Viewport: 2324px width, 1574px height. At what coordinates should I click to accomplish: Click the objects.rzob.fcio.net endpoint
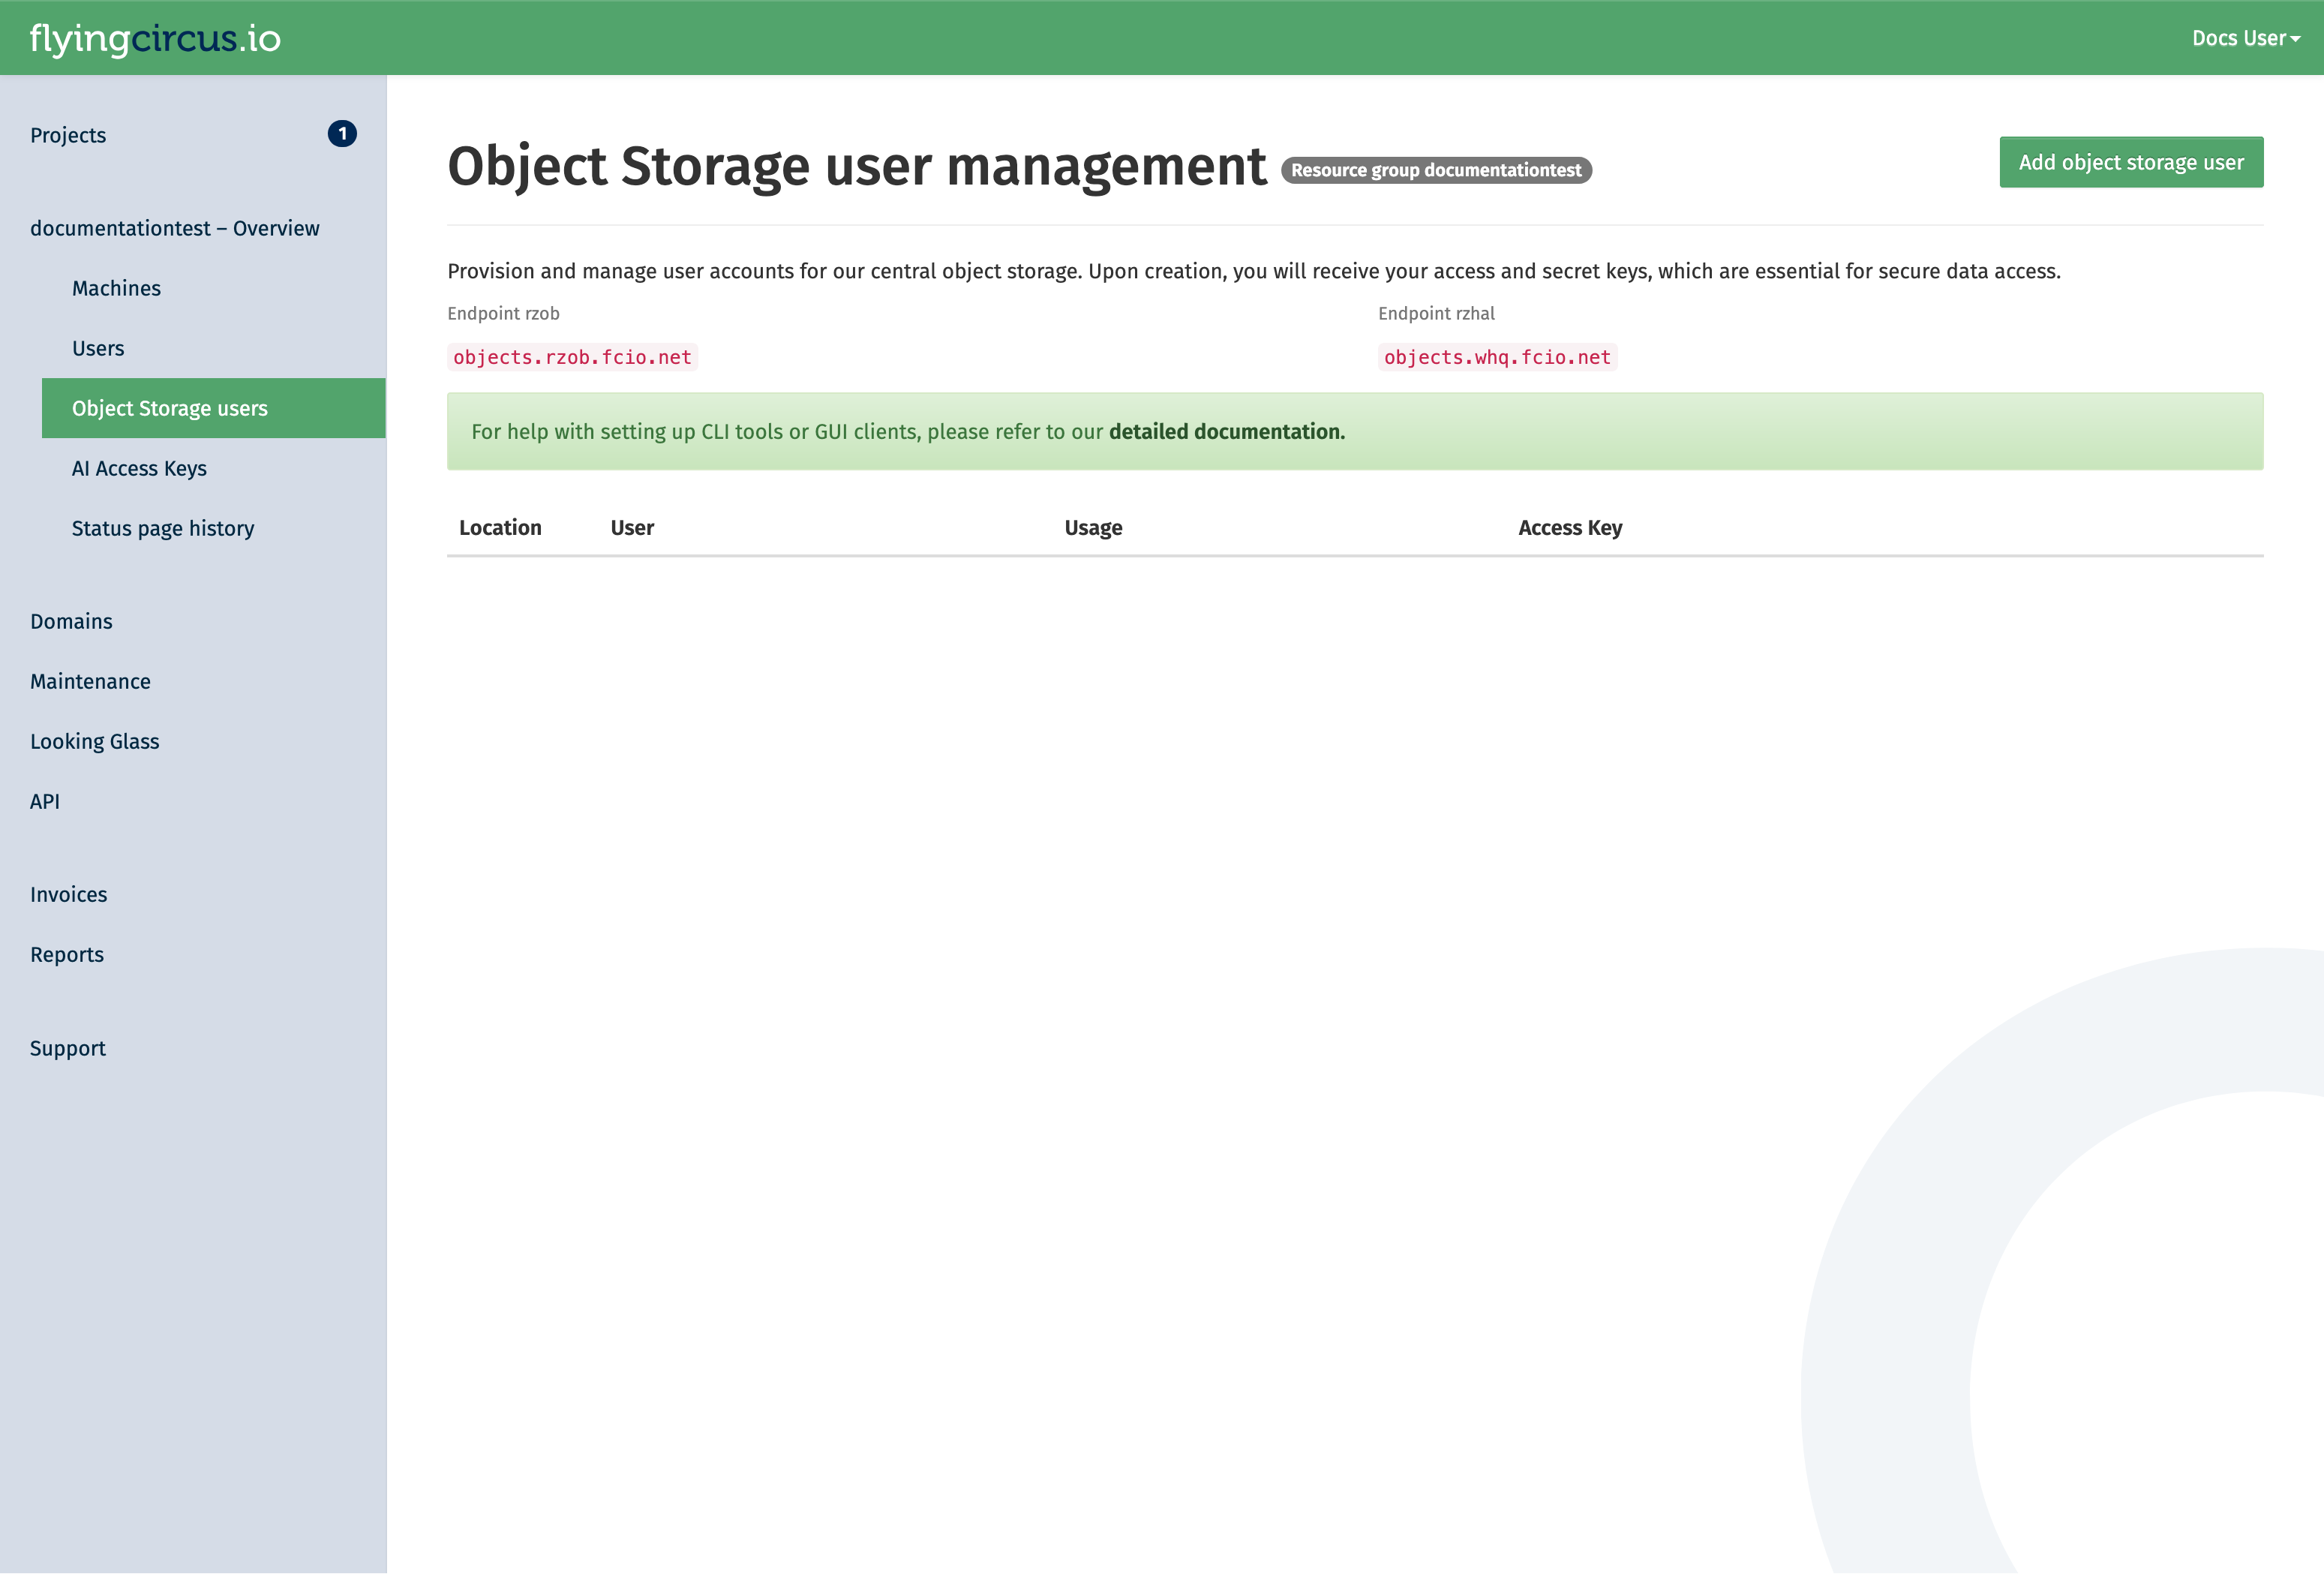572,357
